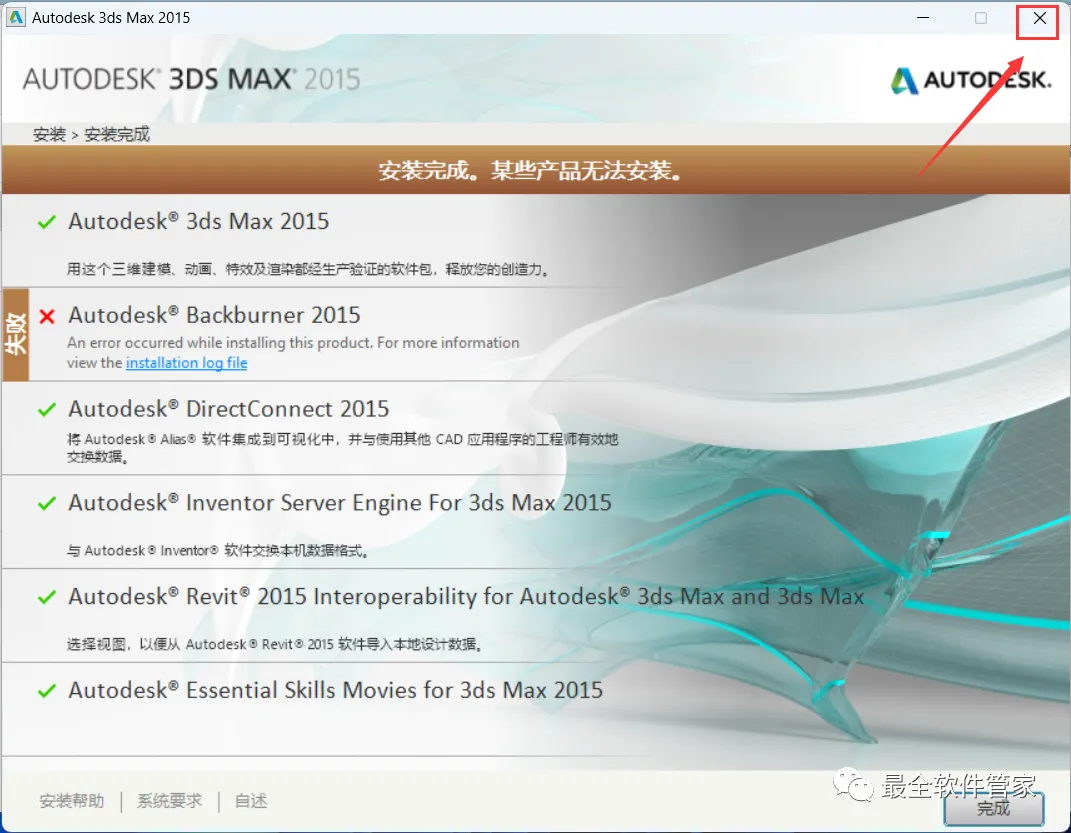Click the red X icon beside Backburner 2015
The image size is (1071, 833).
47,316
